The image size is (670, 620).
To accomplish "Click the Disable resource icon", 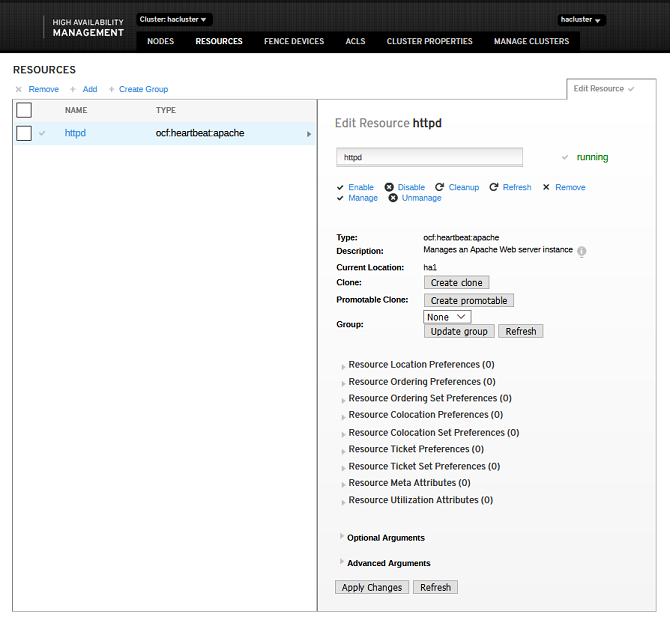I will [x=390, y=187].
